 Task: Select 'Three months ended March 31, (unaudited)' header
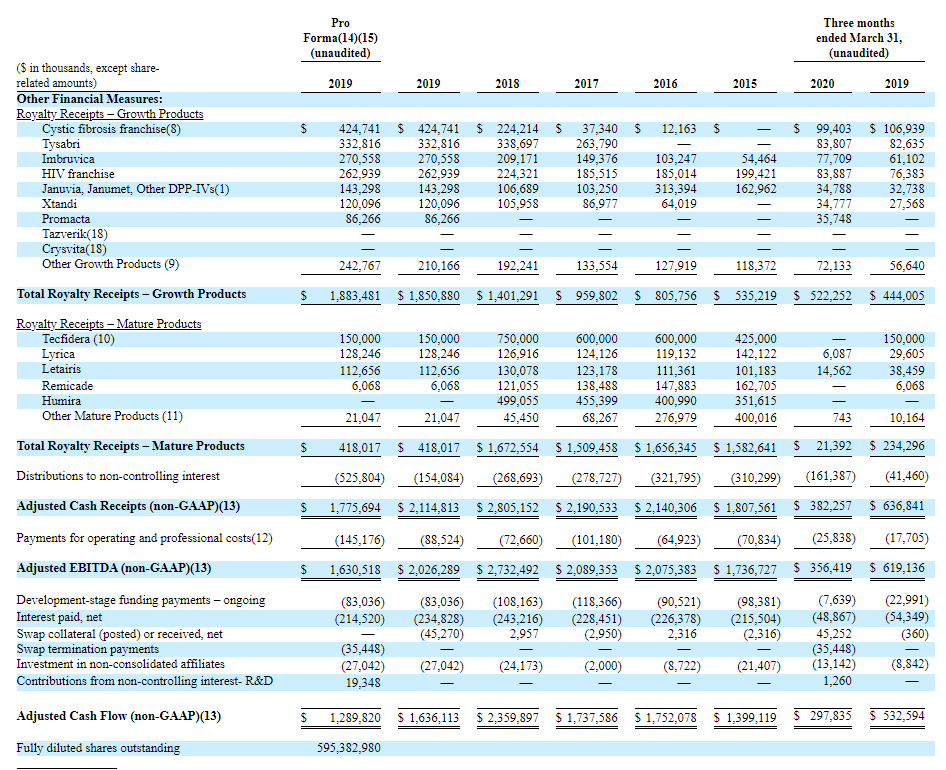pos(859,38)
